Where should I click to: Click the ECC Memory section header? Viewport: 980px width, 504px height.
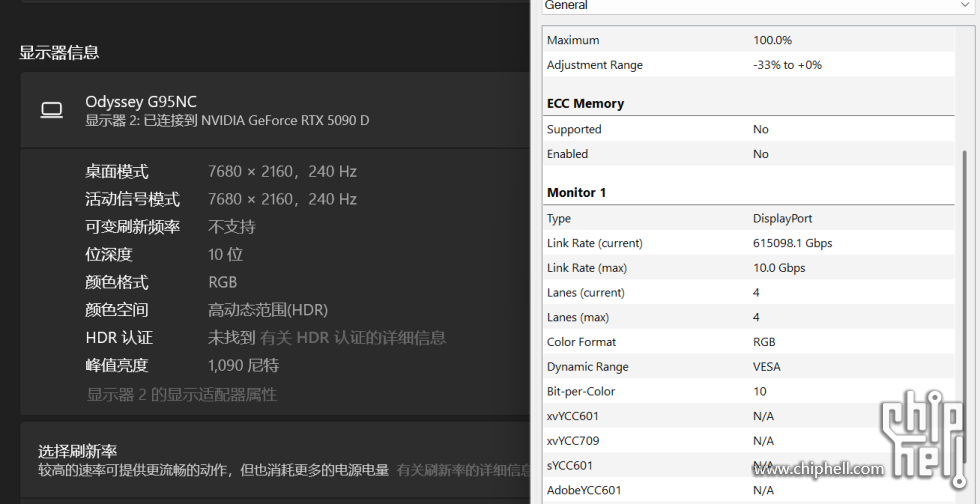pos(585,104)
